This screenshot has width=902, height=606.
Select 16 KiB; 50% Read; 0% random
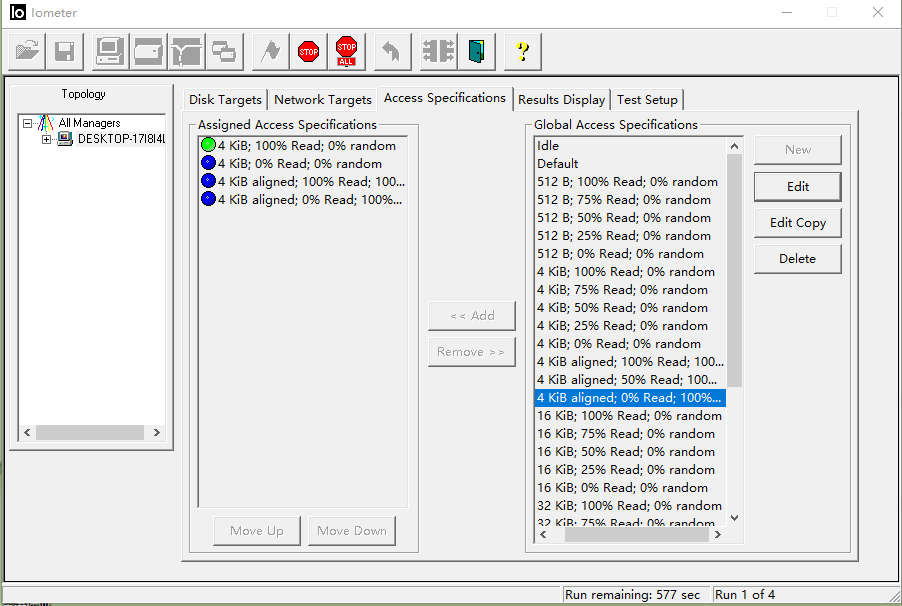pos(630,452)
